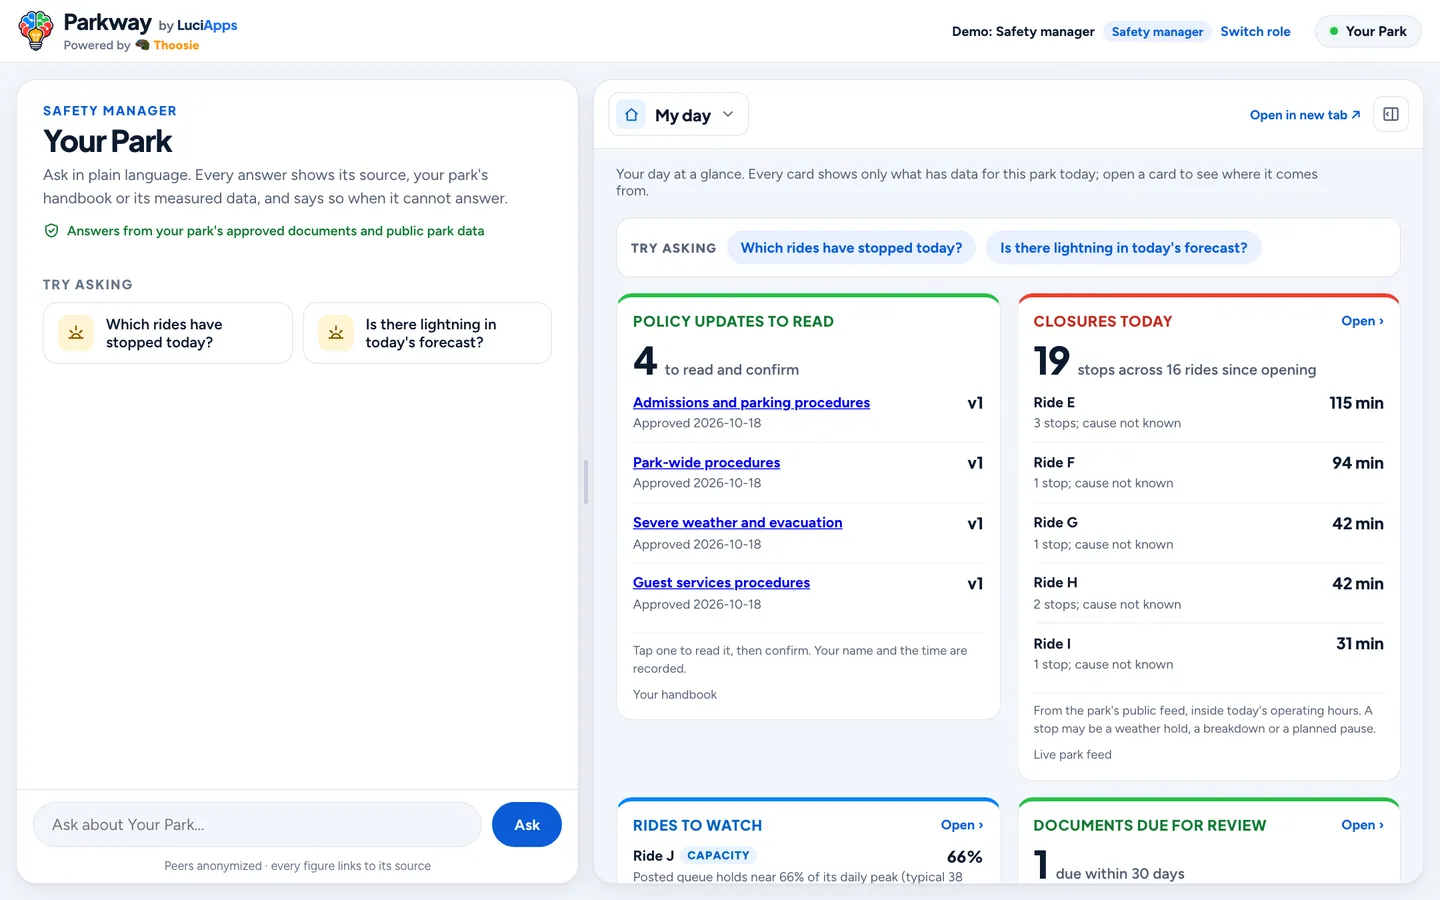
Task: Click the sunrise icon on stopped rides card
Action: click(x=76, y=333)
